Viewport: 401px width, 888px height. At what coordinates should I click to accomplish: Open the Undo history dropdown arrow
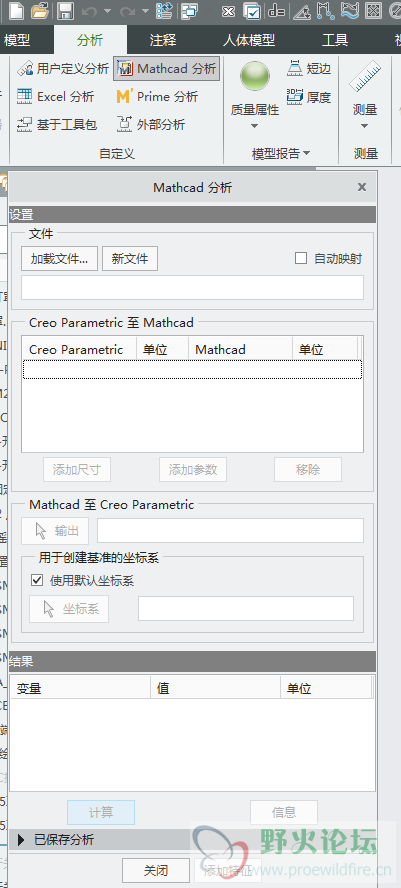107,10
